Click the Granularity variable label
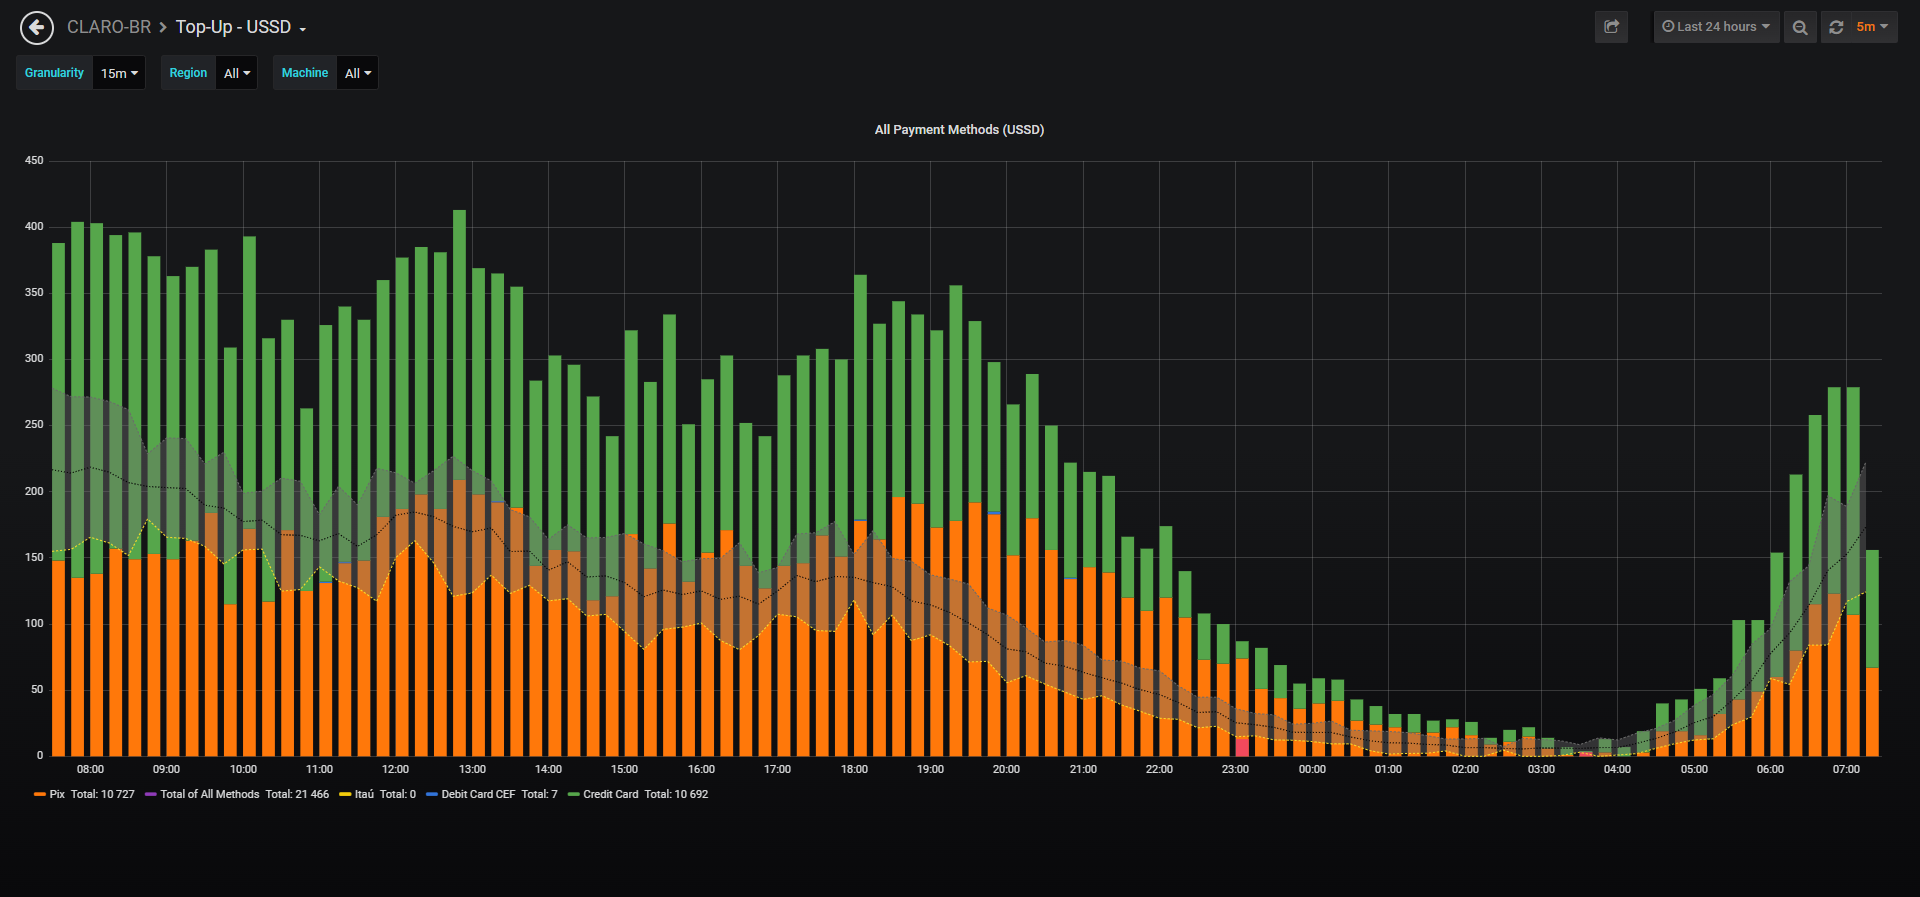The image size is (1920, 897). tap(54, 73)
